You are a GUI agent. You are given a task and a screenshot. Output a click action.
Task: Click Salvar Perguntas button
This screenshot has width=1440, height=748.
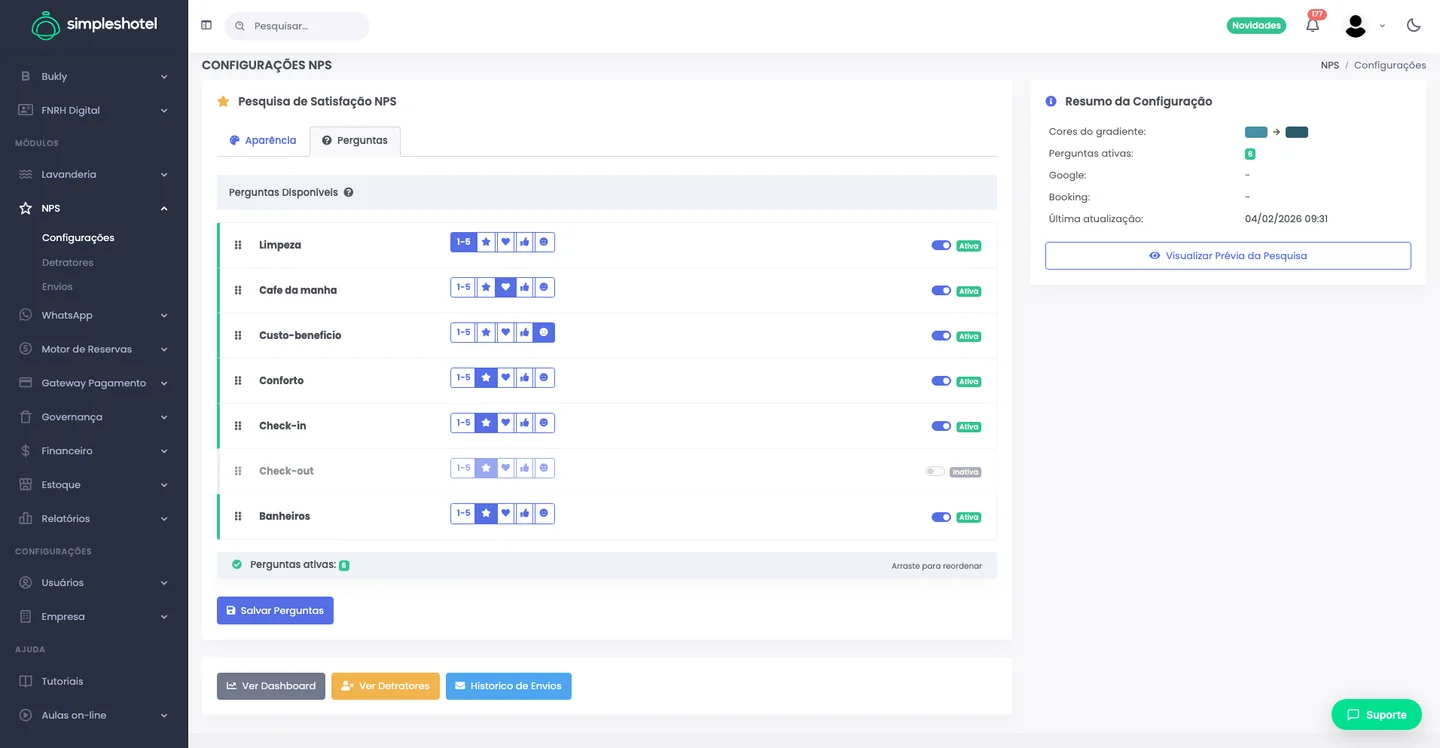[x=275, y=610]
